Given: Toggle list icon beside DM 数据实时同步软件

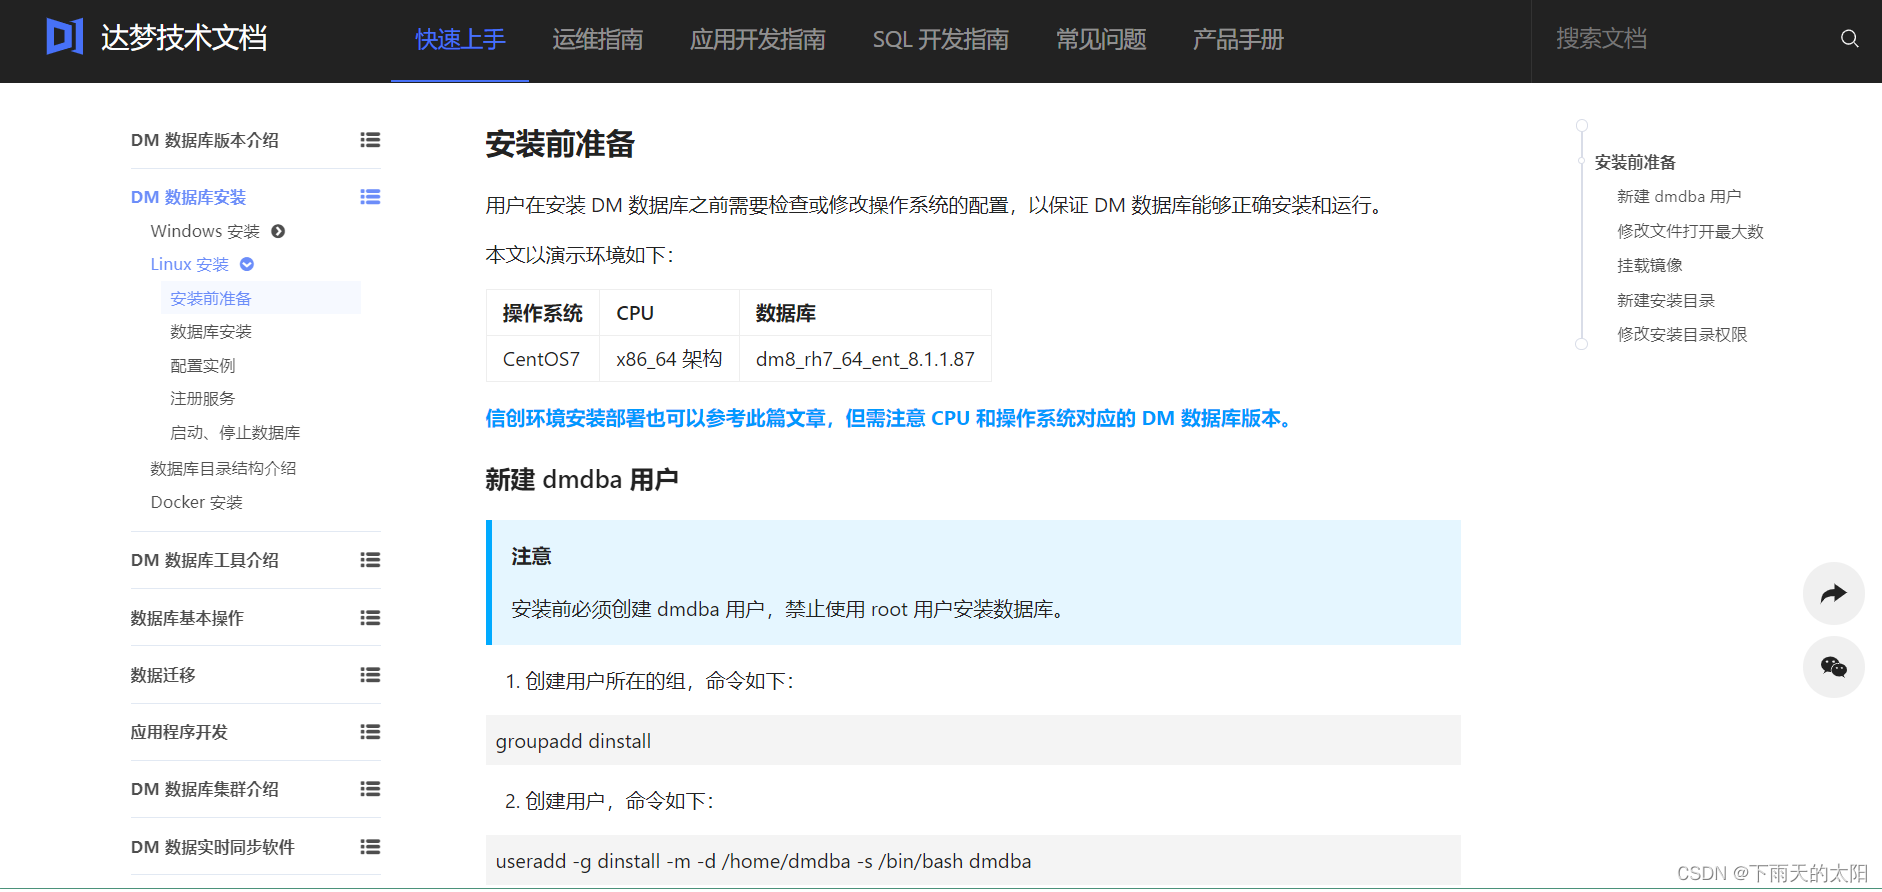Looking at the screenshot, I should 370,847.
